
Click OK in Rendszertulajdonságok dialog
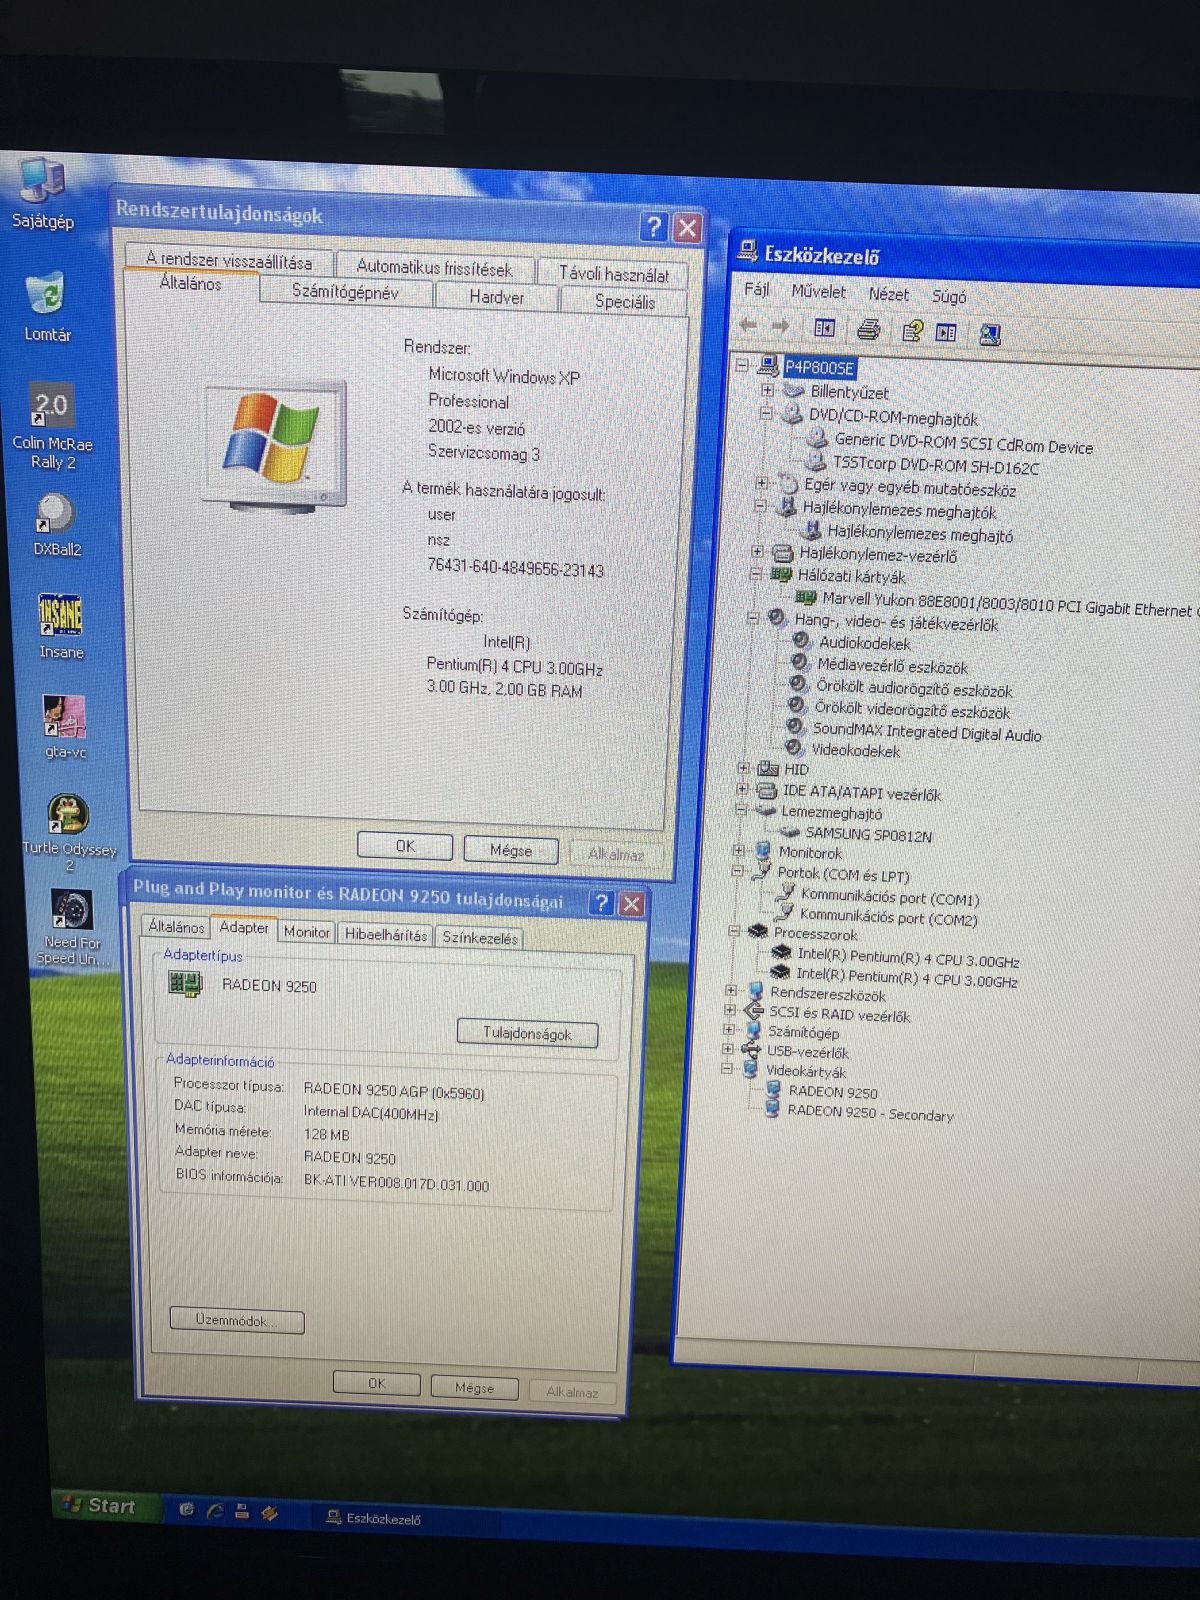405,846
